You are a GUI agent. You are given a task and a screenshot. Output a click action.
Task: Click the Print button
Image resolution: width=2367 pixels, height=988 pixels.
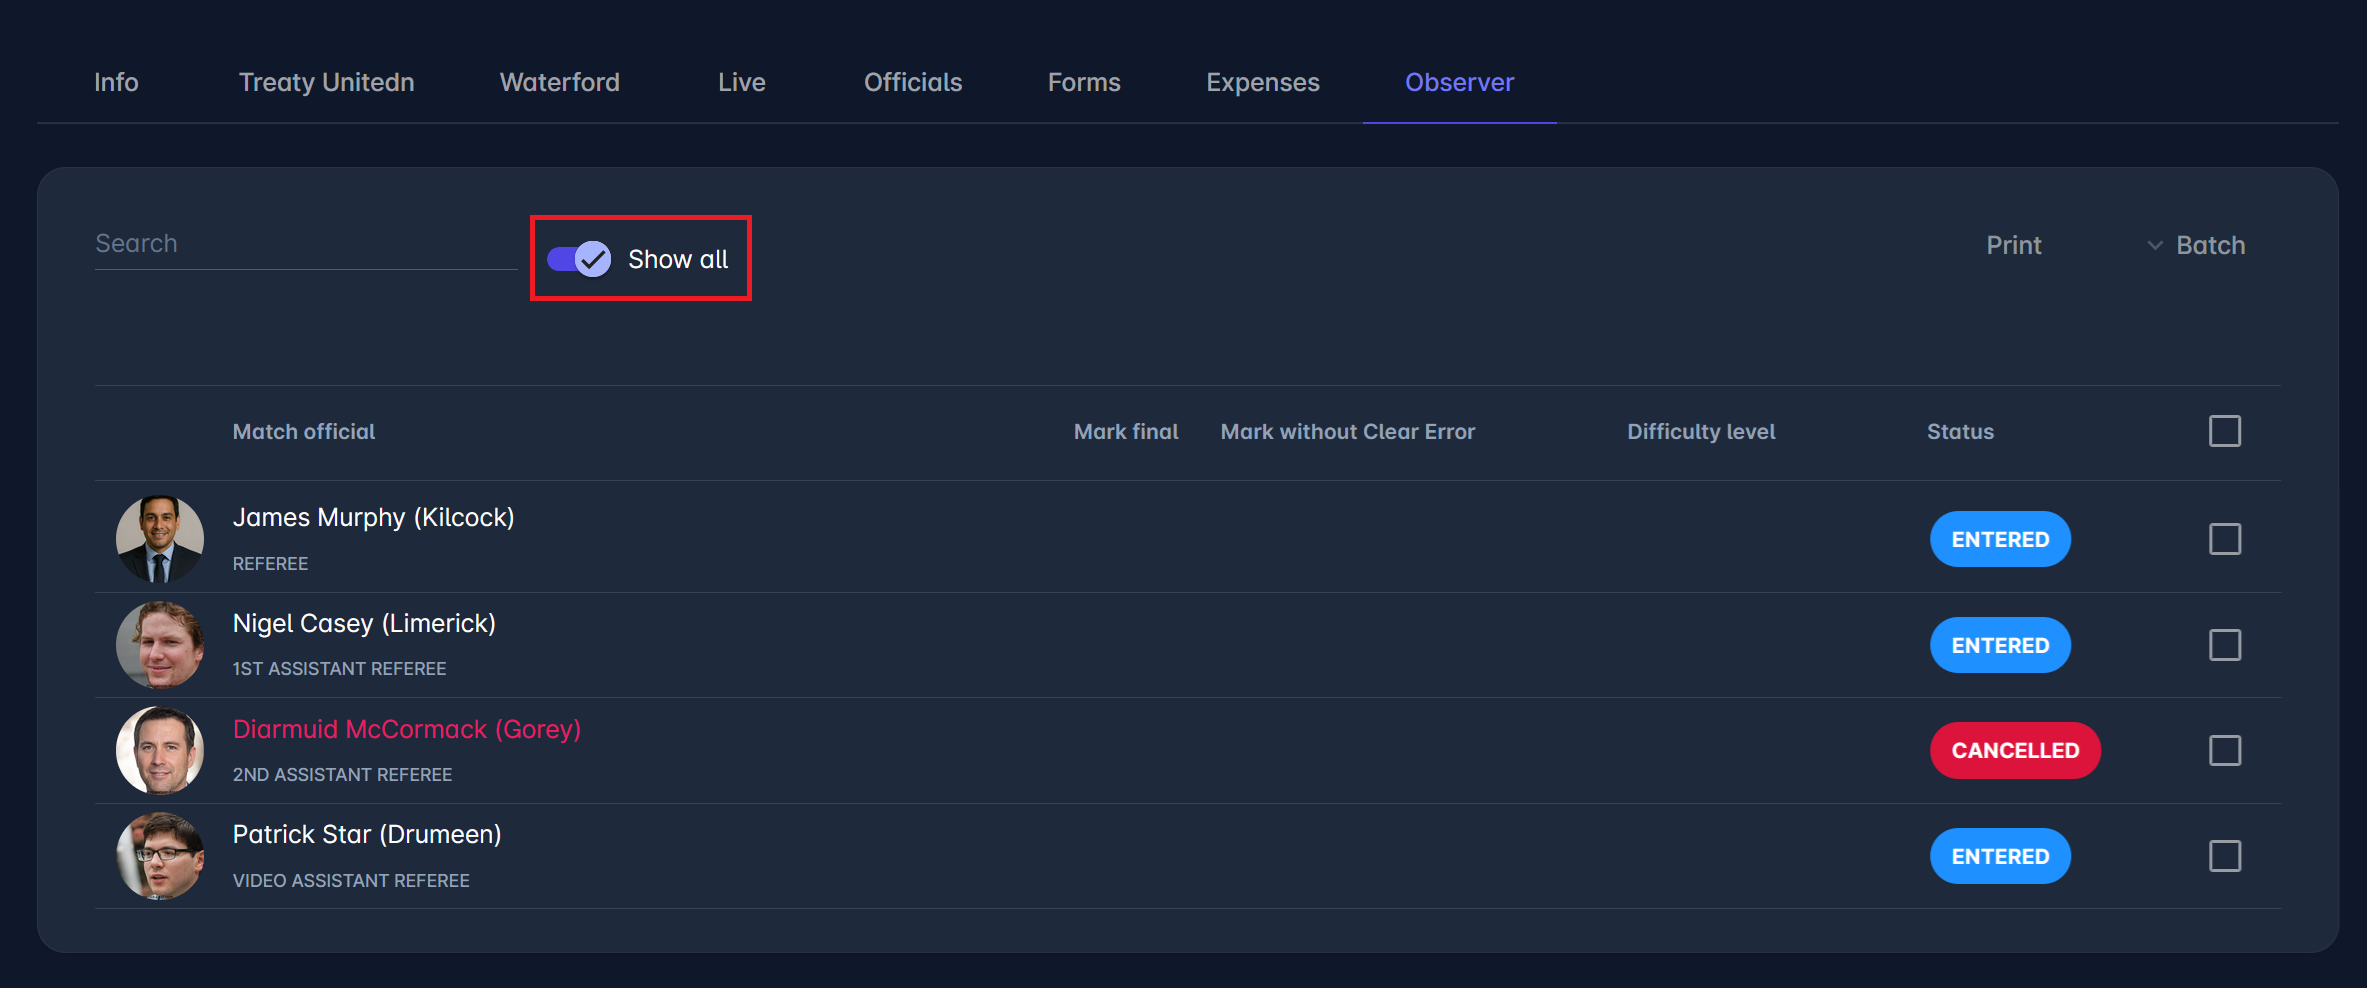[x=2013, y=245]
